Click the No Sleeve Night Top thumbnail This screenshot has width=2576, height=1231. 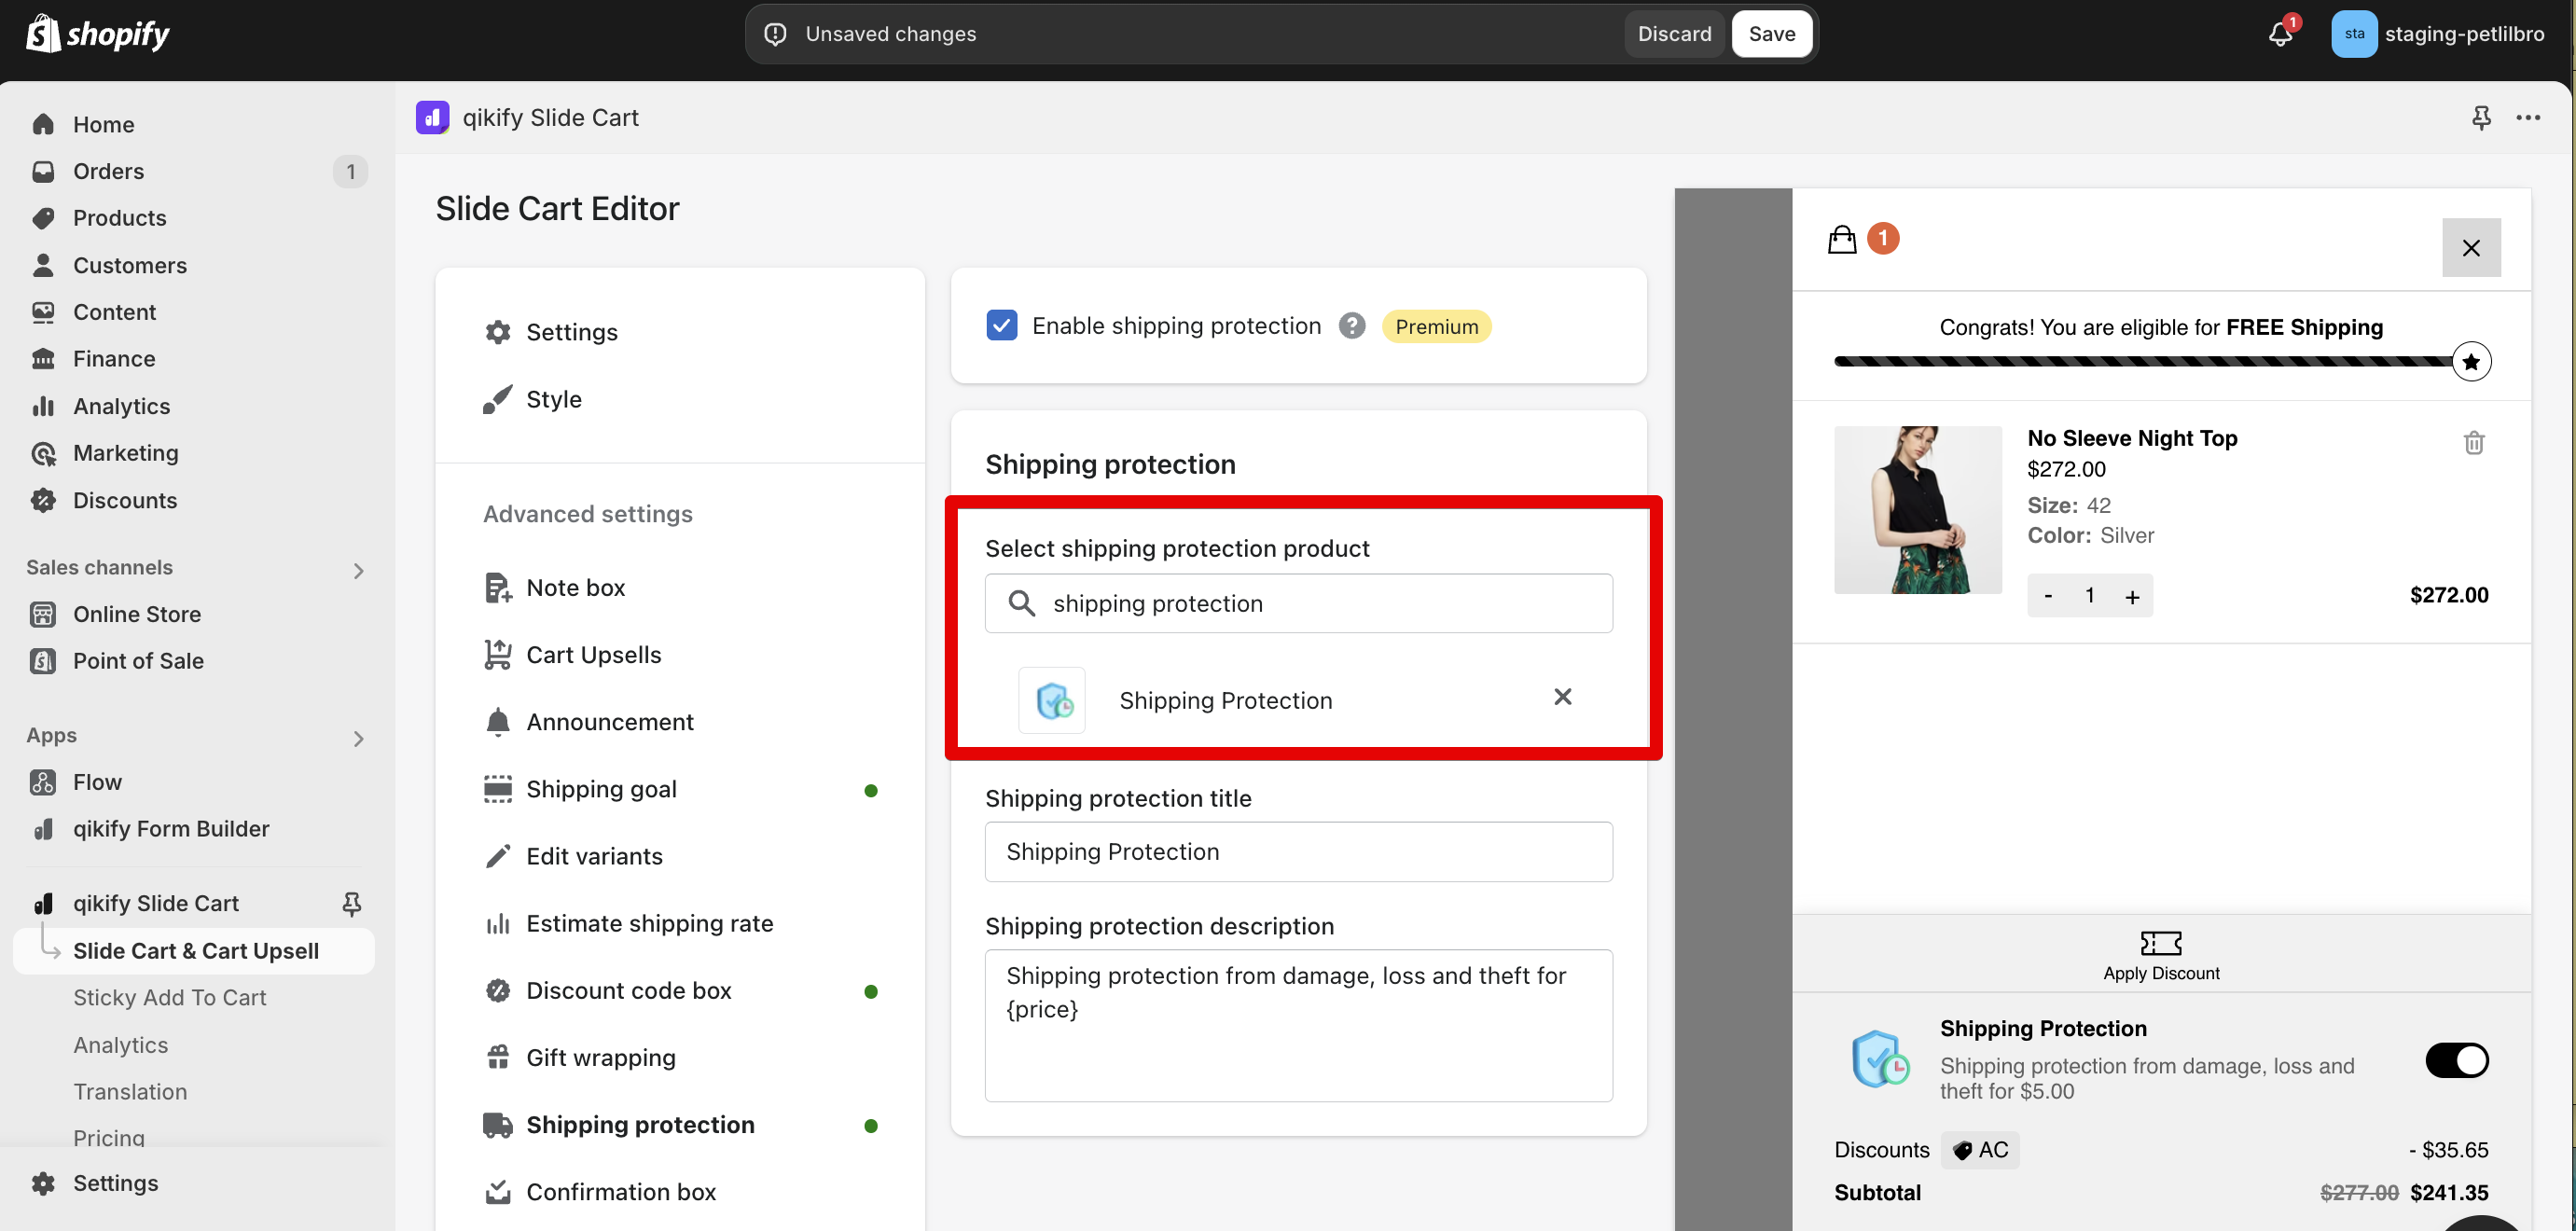(x=1917, y=510)
